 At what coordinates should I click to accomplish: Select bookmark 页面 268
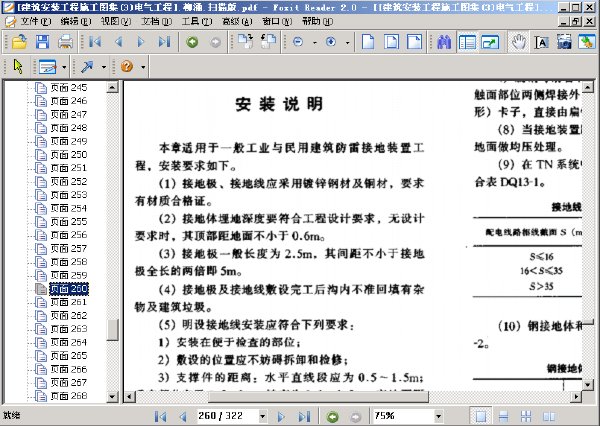point(68,396)
